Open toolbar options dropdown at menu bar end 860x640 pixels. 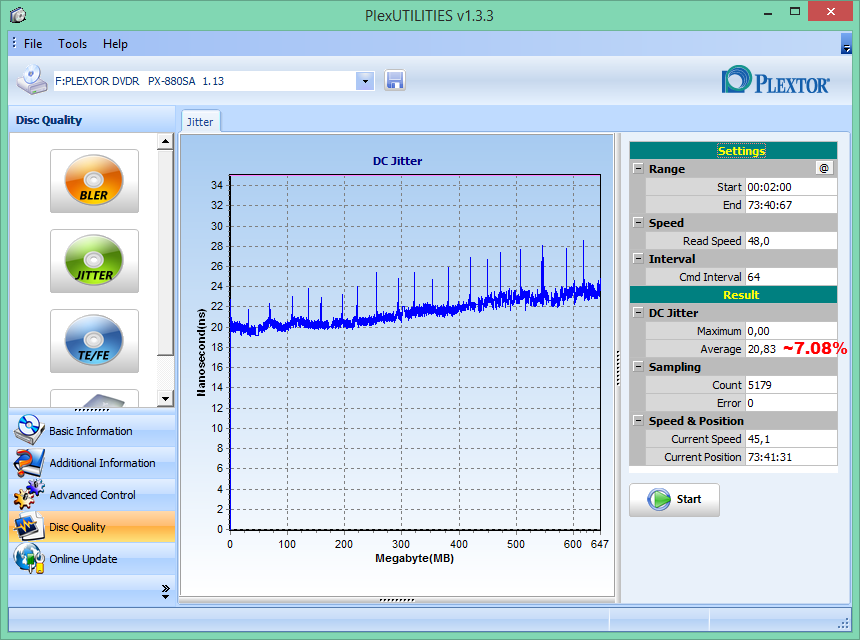coord(846,44)
